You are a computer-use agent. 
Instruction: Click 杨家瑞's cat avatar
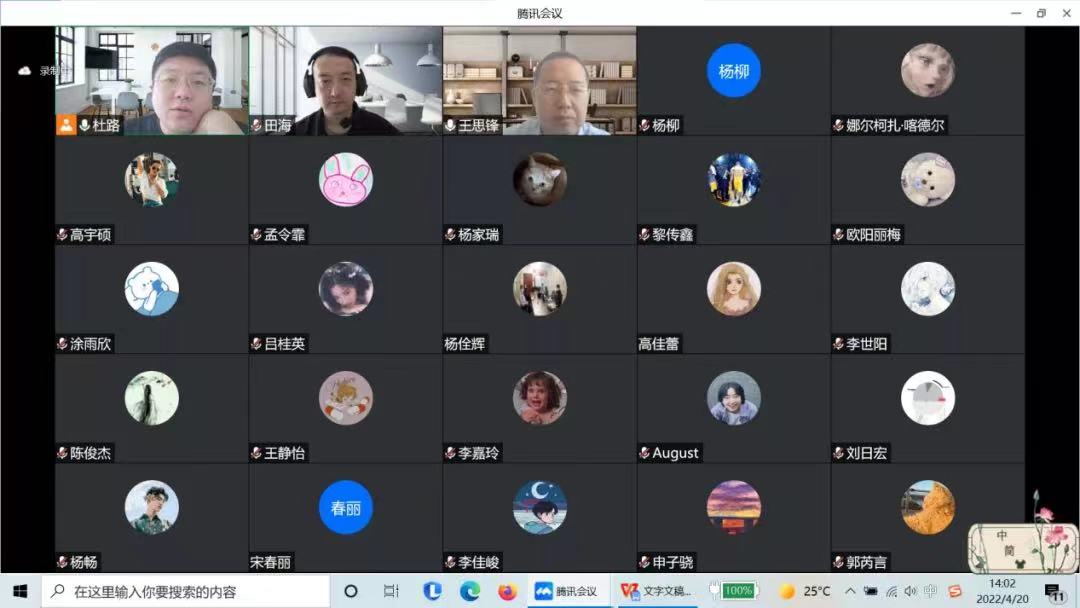pos(540,180)
